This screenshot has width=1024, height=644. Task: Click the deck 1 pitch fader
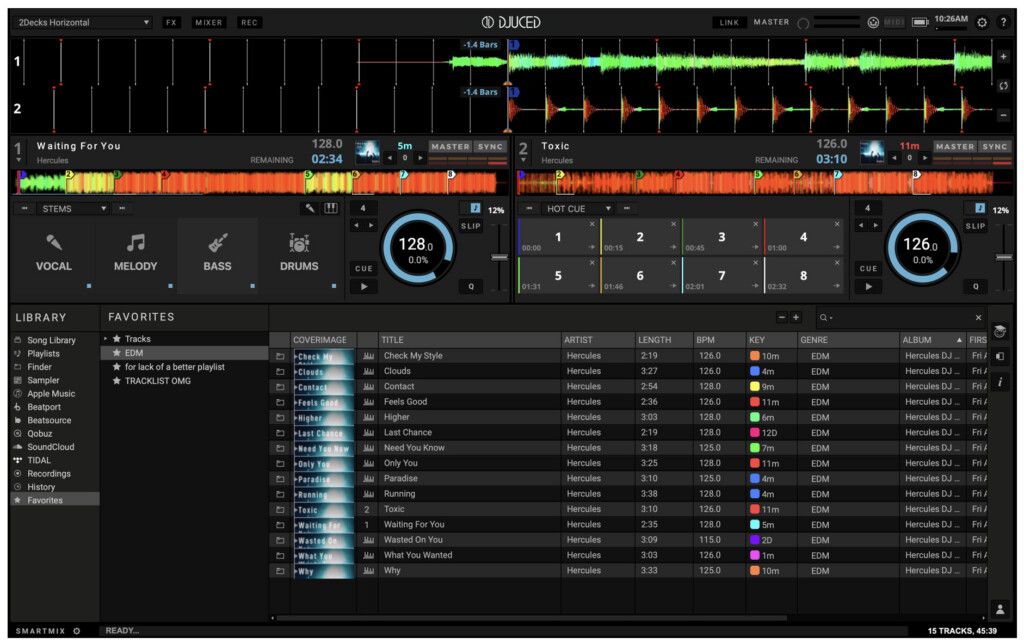[x=500, y=257]
